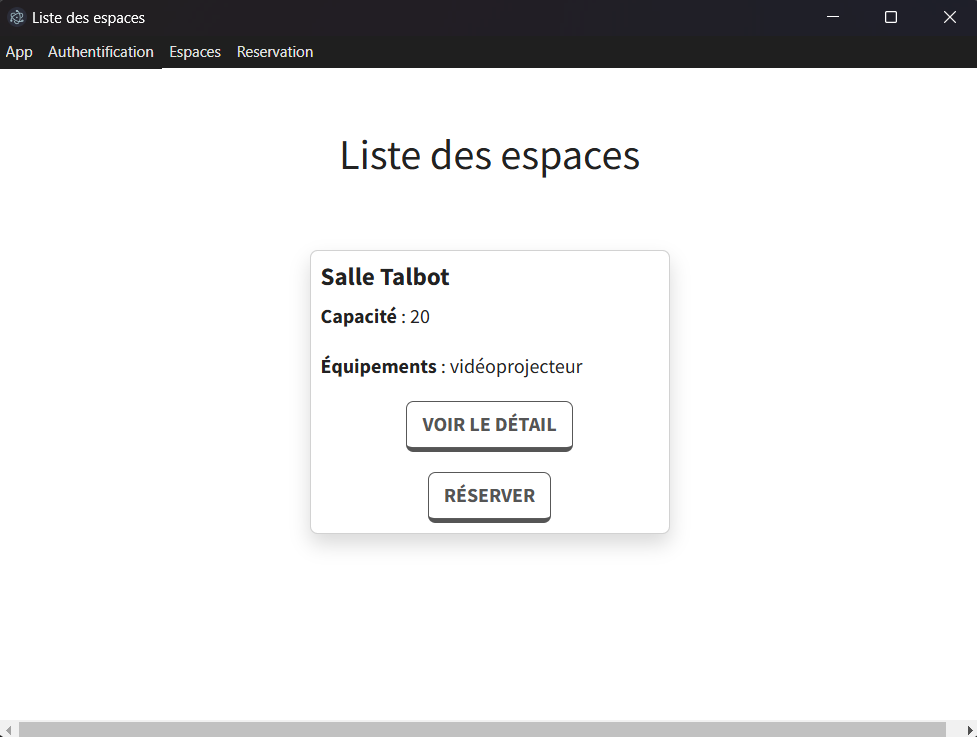Select the Salle Talbot card title
The width and height of the screenshot is (977, 737).
point(385,277)
